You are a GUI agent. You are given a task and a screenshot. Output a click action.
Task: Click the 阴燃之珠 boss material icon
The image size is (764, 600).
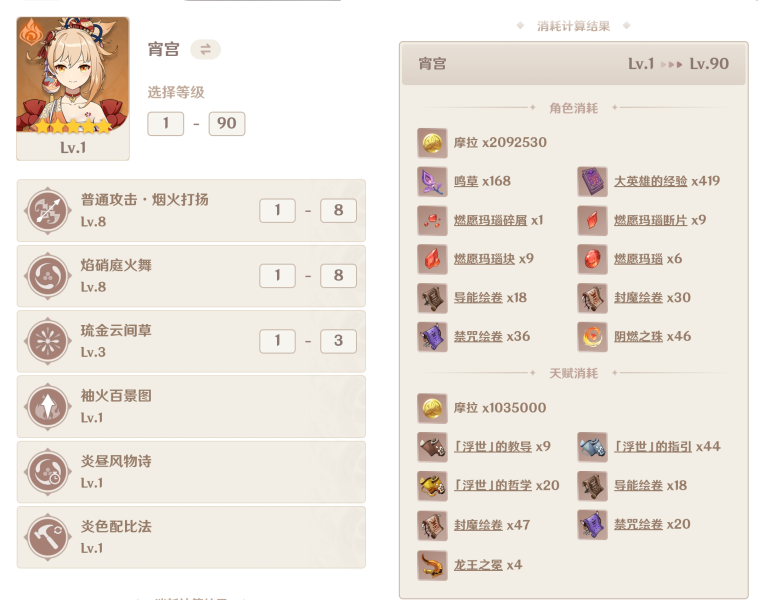[592, 337]
